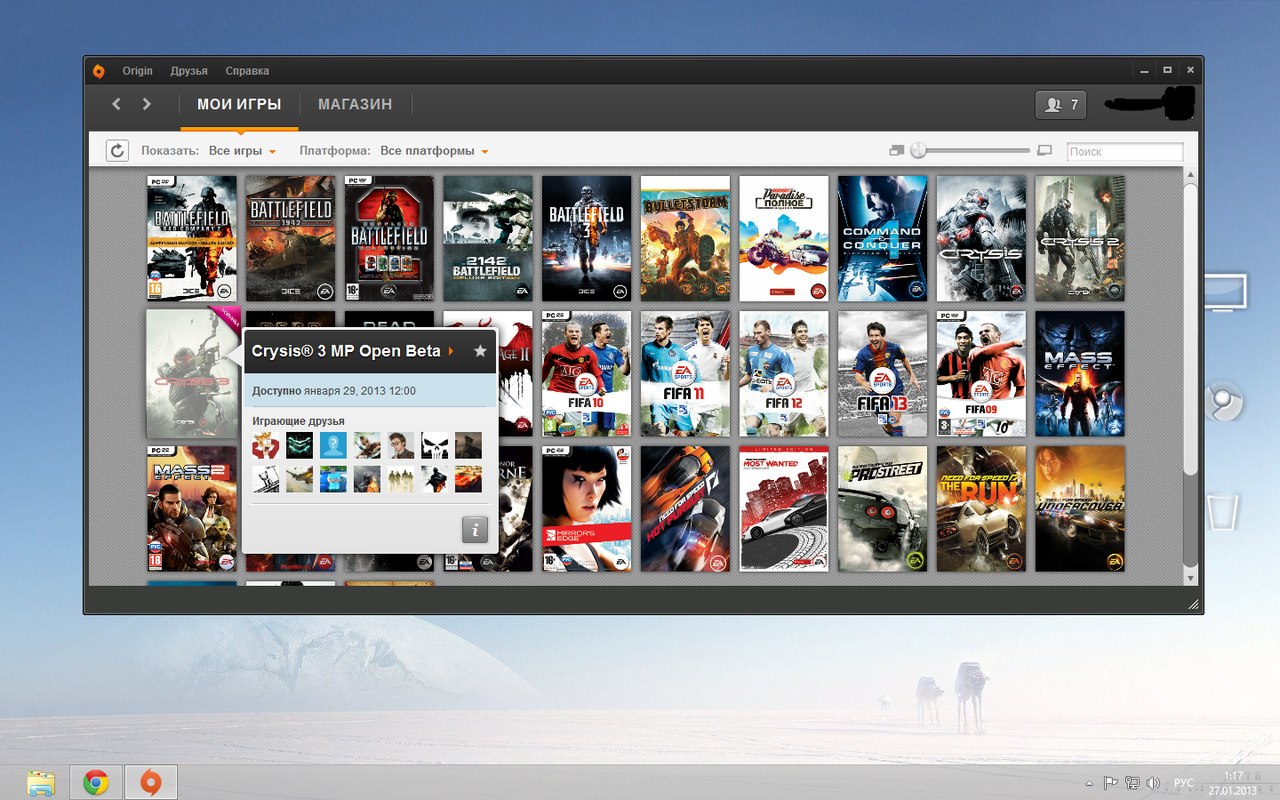
Task: Click the Доступно января 29, 2013 12:00 text
Action: click(334, 391)
